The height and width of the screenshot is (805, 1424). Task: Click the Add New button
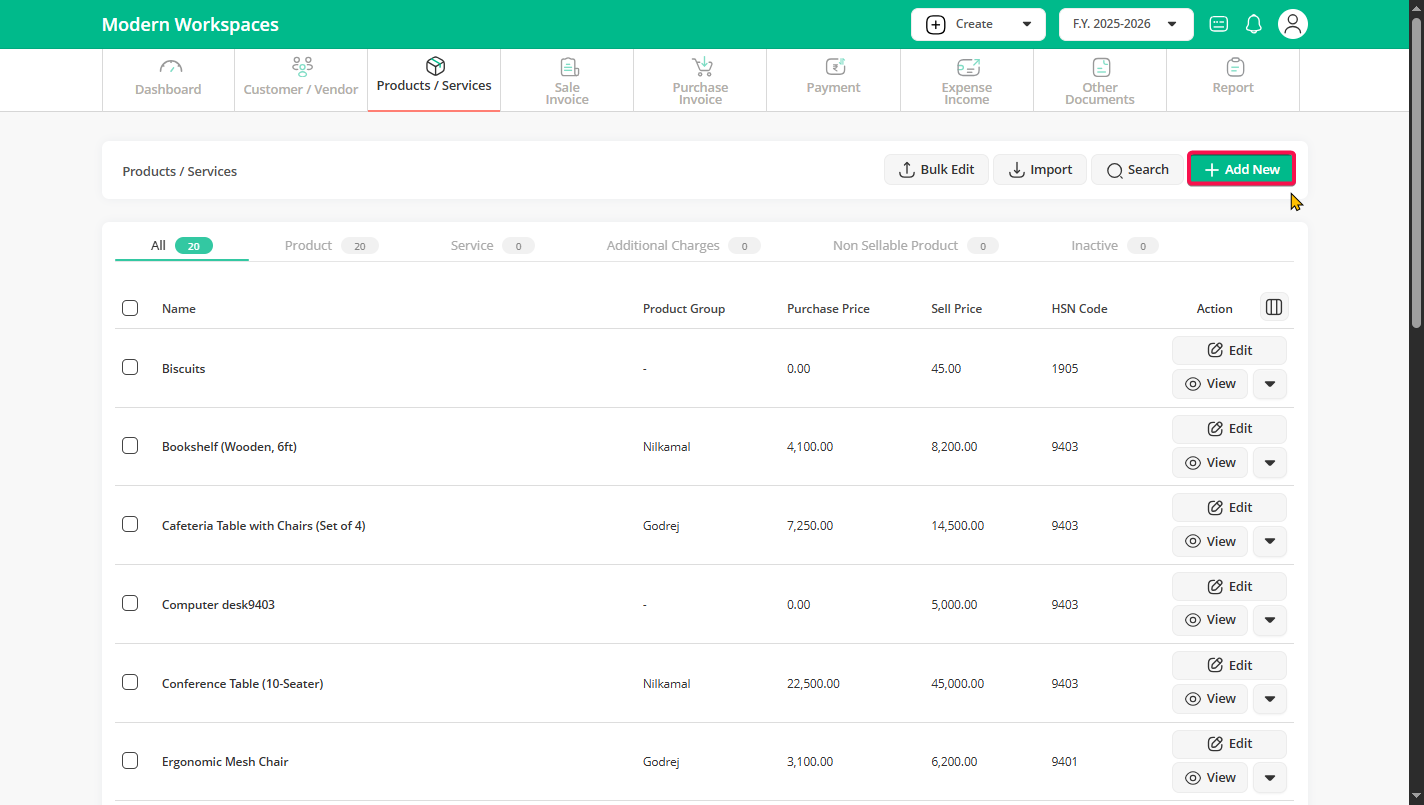pos(1241,170)
